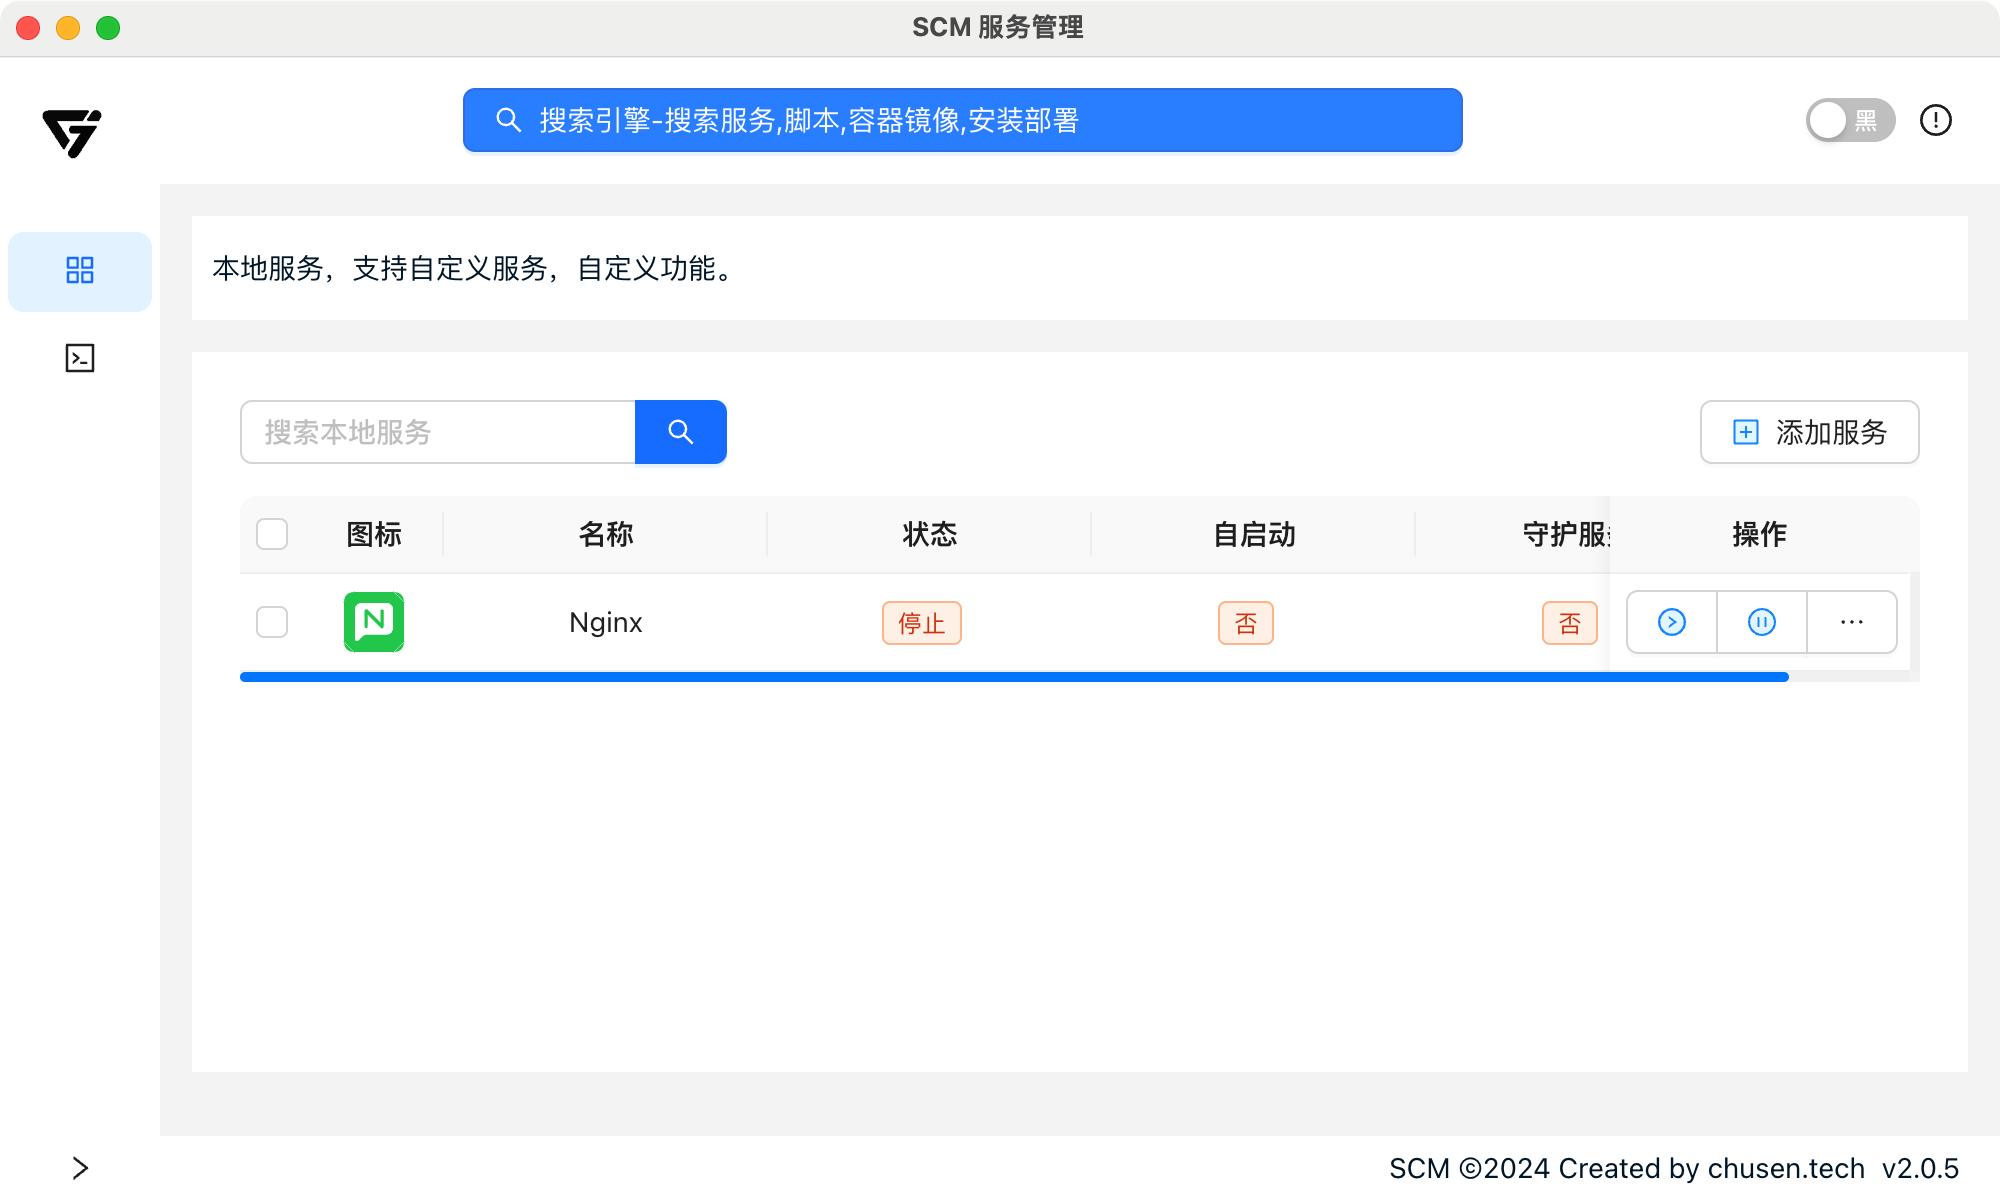Click 添加服务 button

(1809, 432)
